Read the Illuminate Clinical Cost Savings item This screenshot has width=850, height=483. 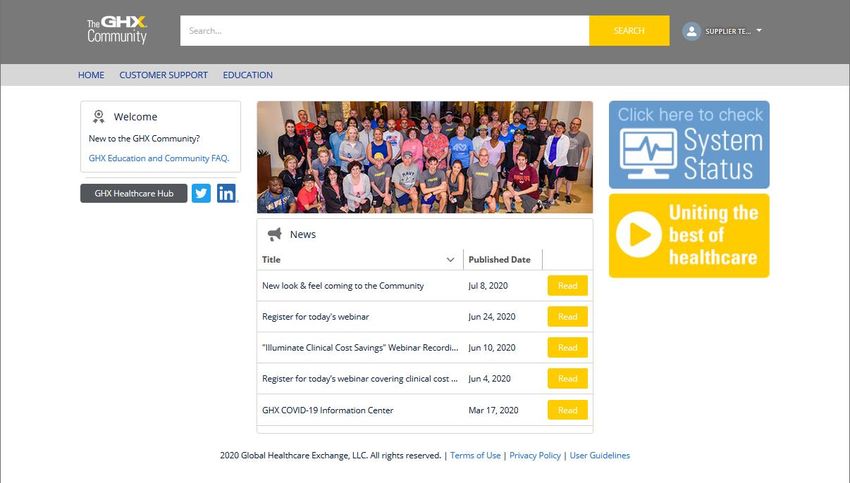(x=568, y=347)
